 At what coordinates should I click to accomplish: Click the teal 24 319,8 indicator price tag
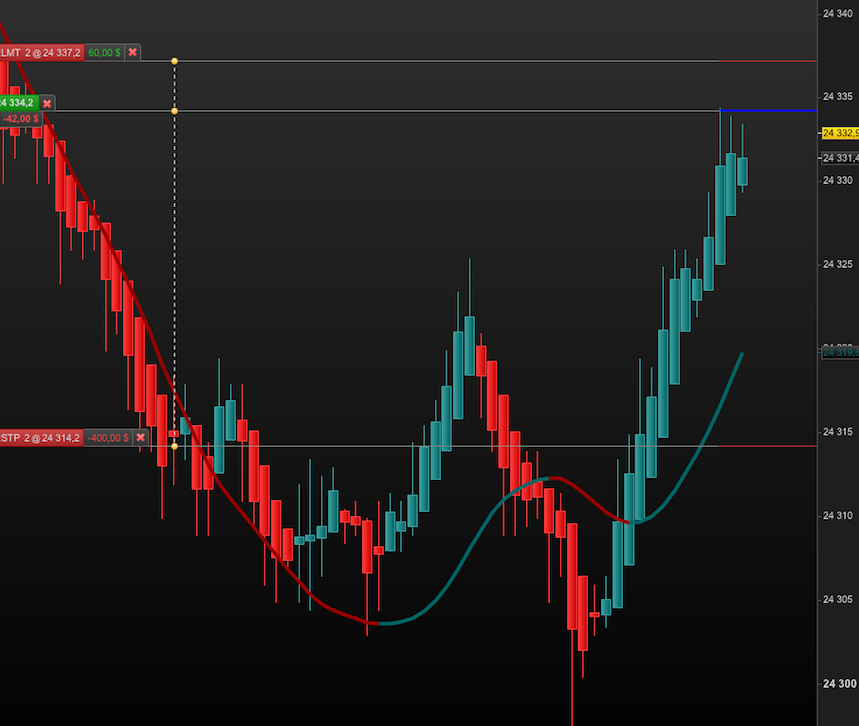[x=840, y=352]
